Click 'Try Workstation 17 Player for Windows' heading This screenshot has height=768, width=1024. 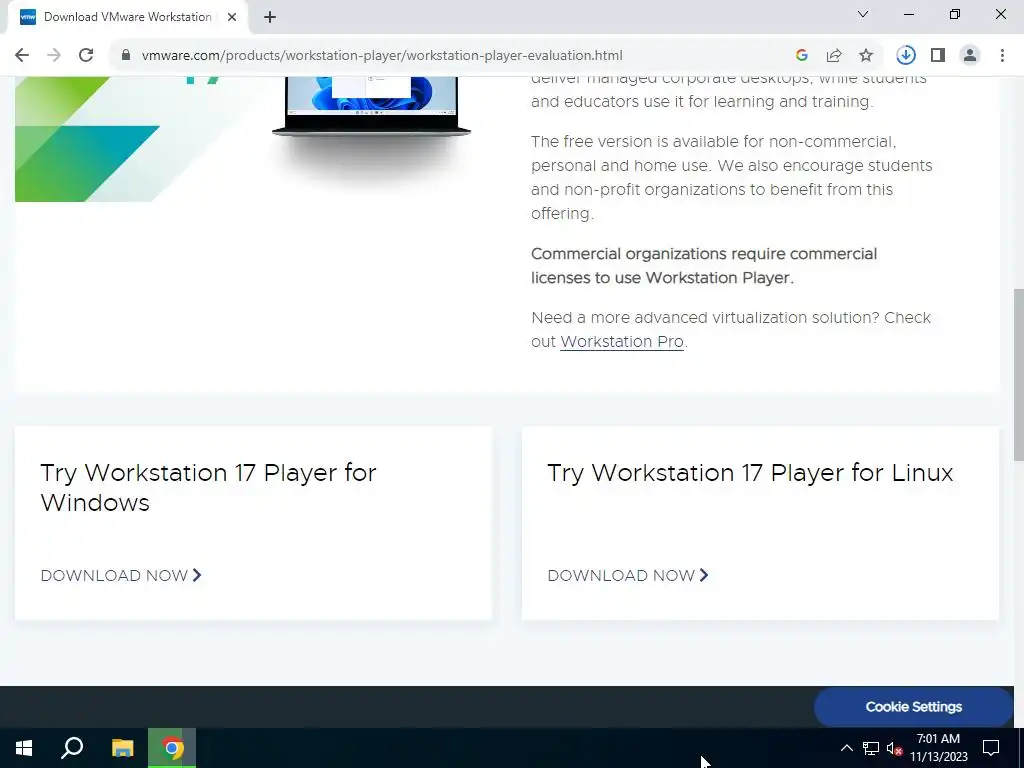208,487
